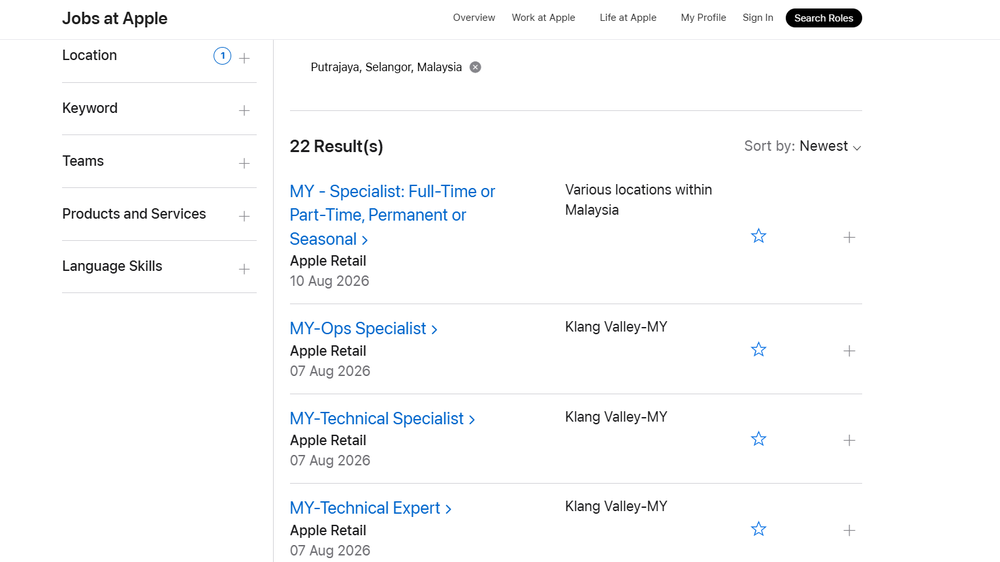The height and width of the screenshot is (562, 1000).
Task: Open the Jobs at Apple home link
Action: pyautogui.click(x=115, y=18)
